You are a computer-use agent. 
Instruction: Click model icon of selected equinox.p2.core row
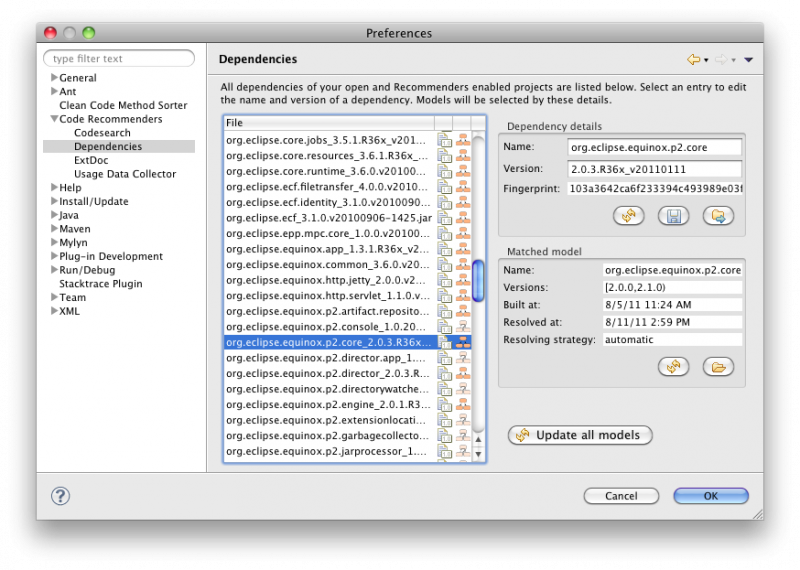463,342
